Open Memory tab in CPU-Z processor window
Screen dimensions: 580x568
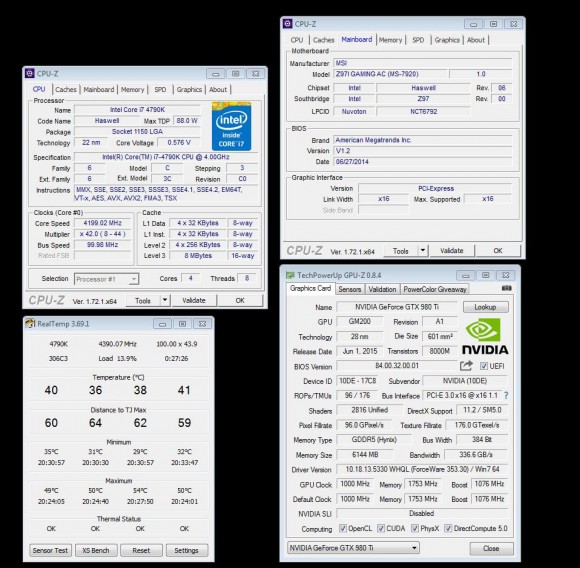(132, 89)
